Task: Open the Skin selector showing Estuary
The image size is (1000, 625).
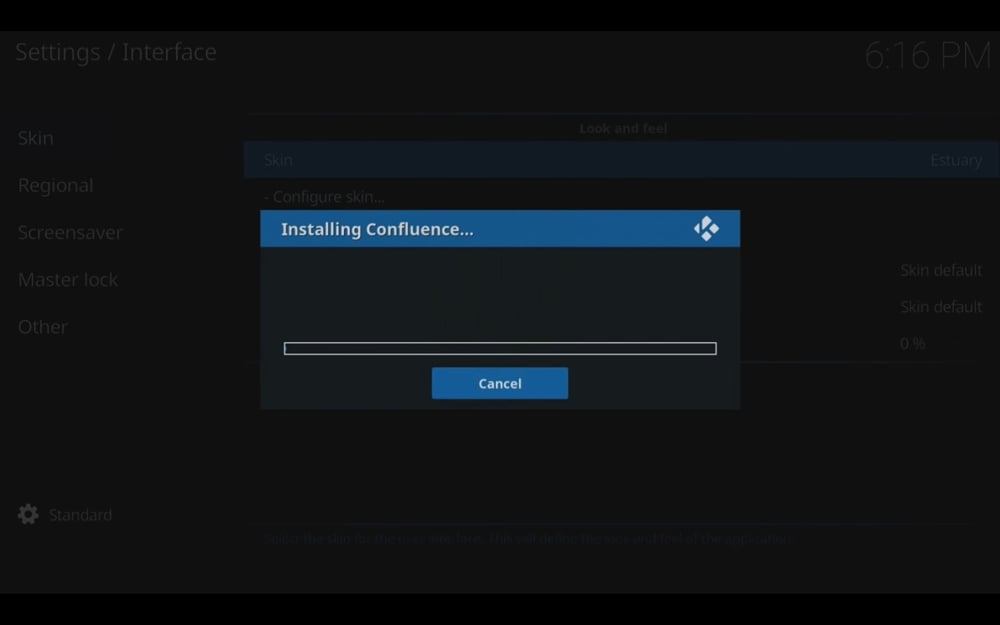Action: pyautogui.click(x=620, y=159)
